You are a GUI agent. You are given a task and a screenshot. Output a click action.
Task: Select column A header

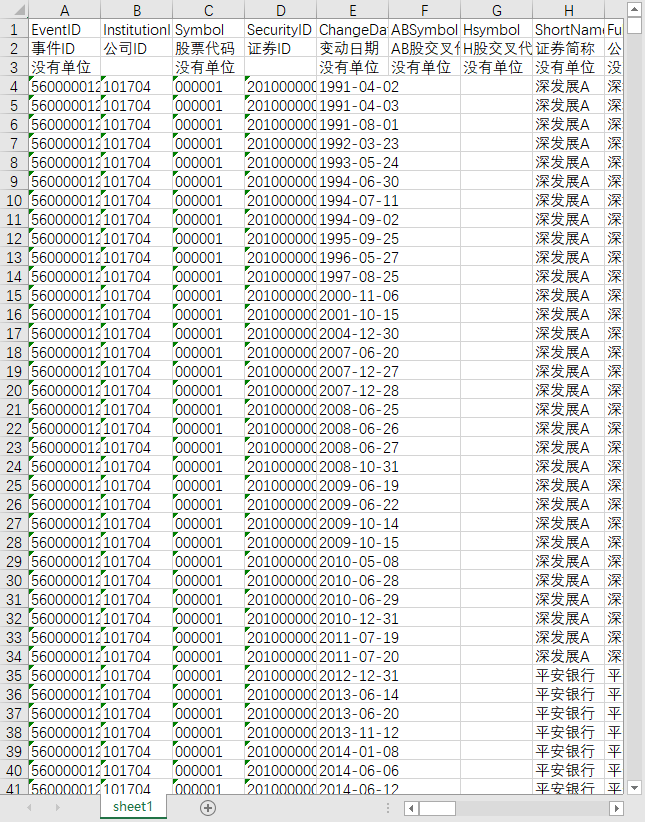(64, 10)
